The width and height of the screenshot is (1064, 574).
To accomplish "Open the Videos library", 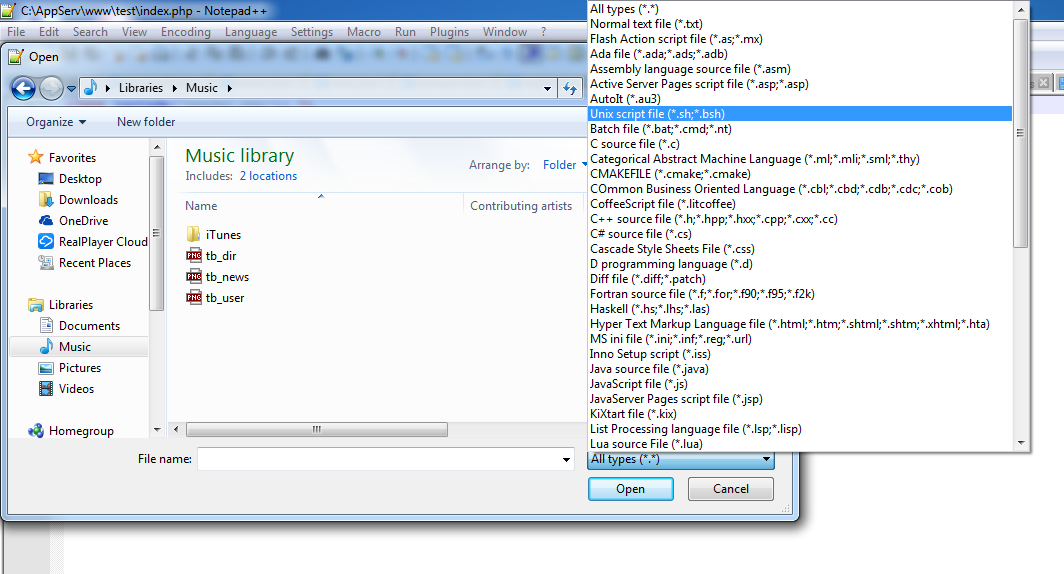I will click(76, 389).
